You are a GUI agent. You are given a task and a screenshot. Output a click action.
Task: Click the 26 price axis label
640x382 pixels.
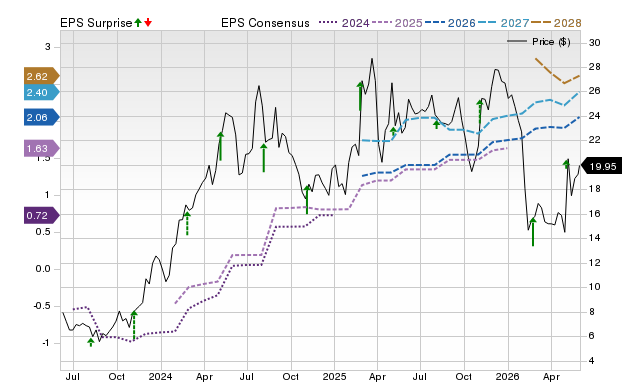click(594, 91)
